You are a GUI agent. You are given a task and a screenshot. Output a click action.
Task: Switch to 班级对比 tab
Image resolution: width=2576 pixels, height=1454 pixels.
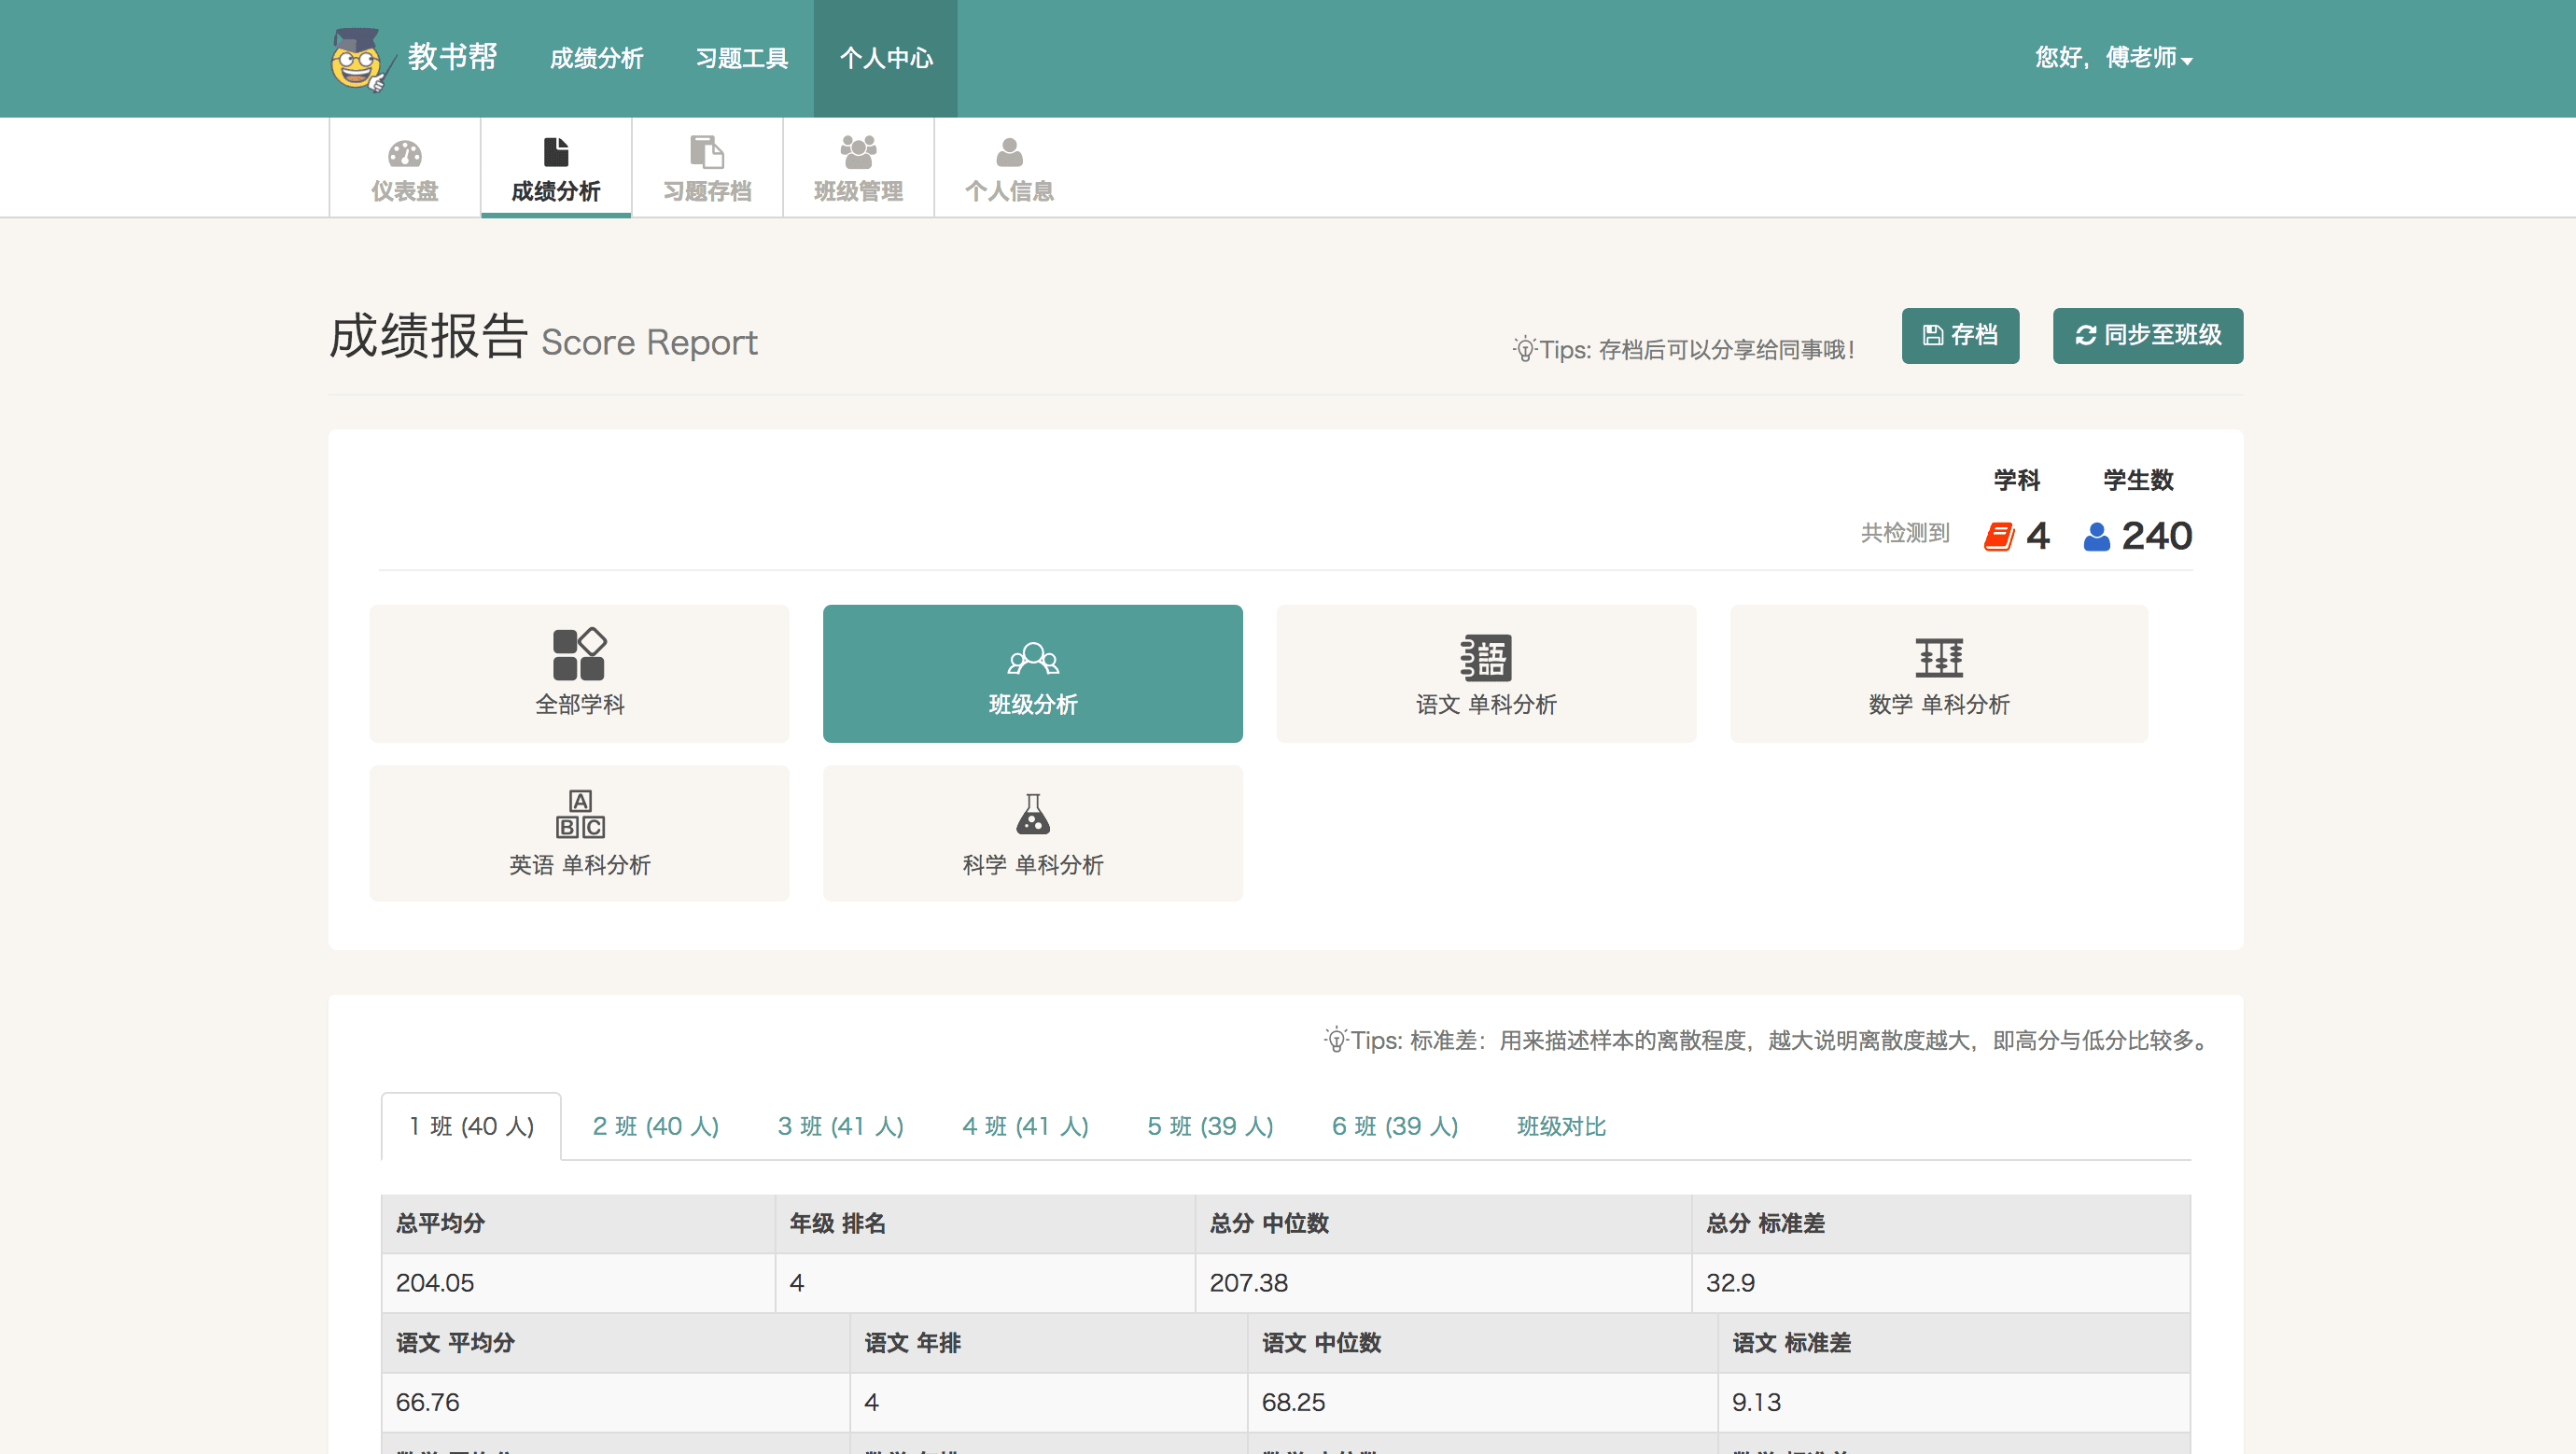tap(1560, 1126)
